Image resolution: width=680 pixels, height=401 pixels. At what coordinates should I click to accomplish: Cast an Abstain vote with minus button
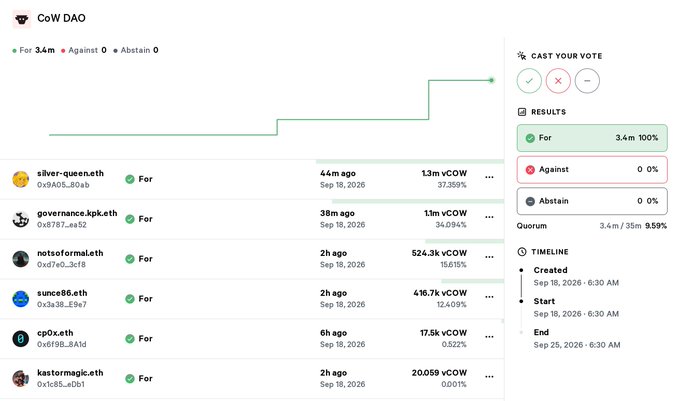point(587,81)
